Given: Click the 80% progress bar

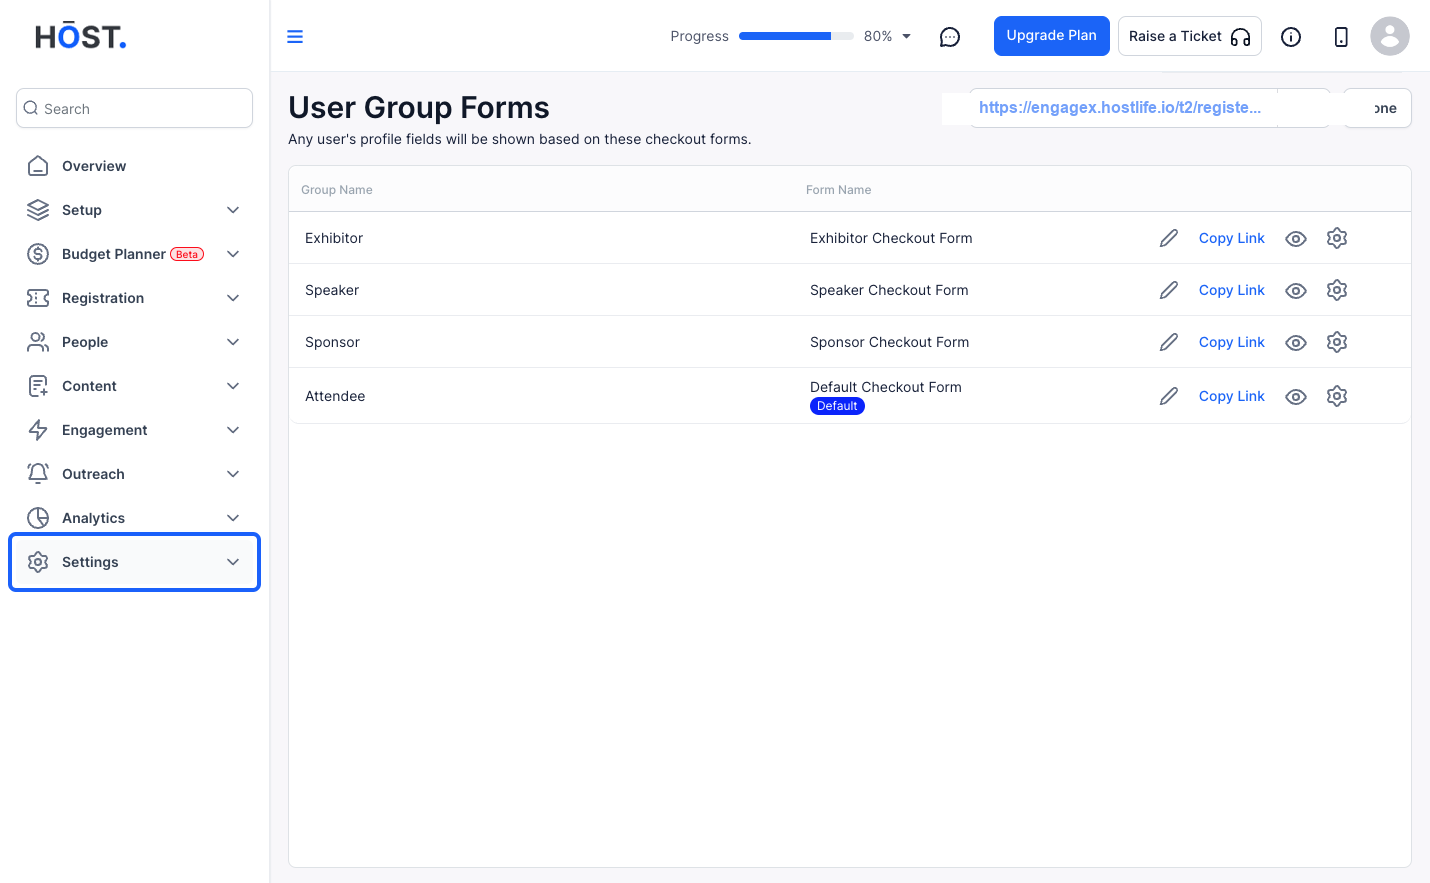Looking at the screenshot, I should click(796, 36).
